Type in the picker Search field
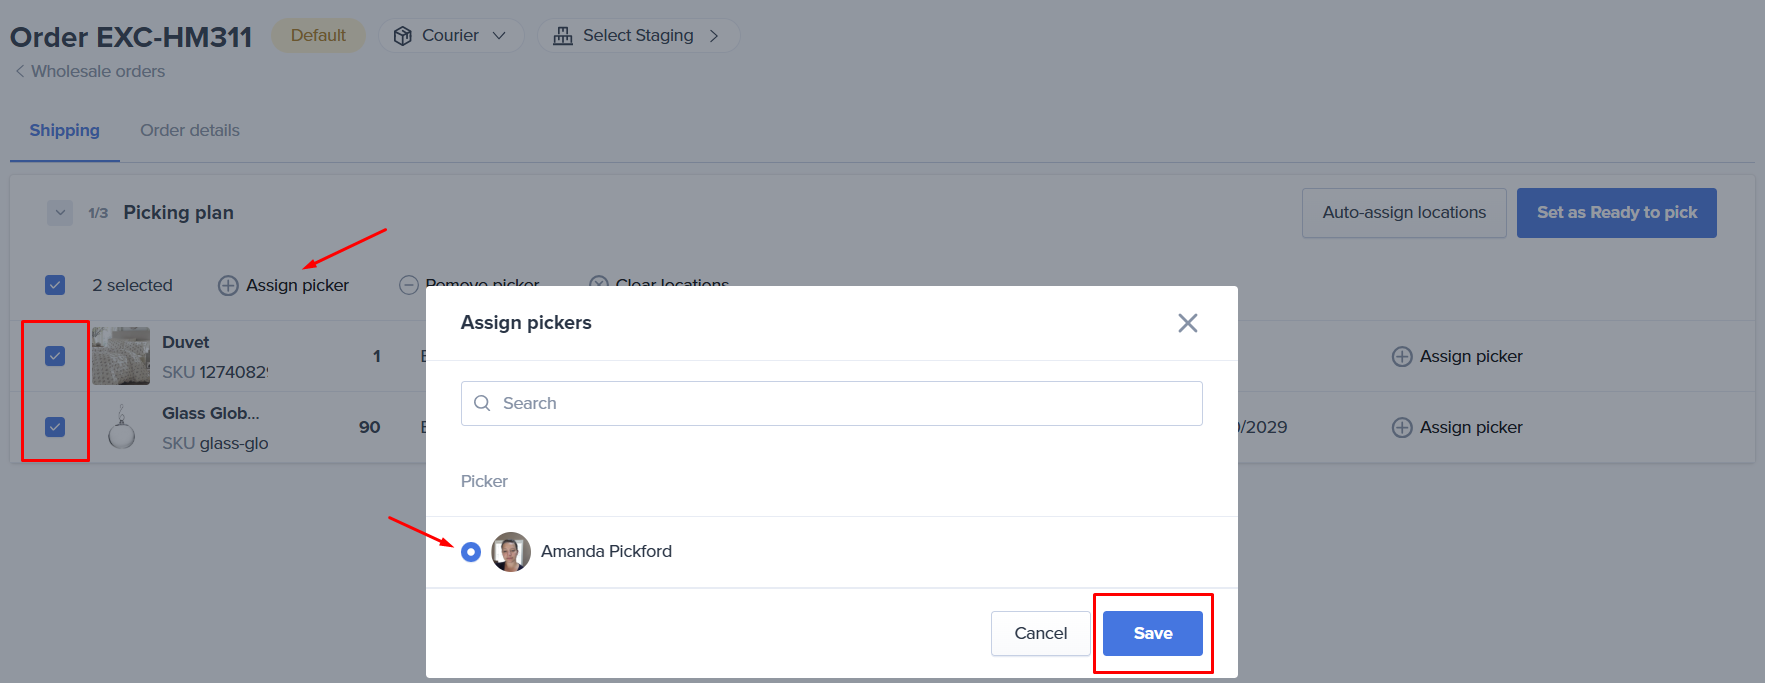The height and width of the screenshot is (683, 1765). [840, 403]
